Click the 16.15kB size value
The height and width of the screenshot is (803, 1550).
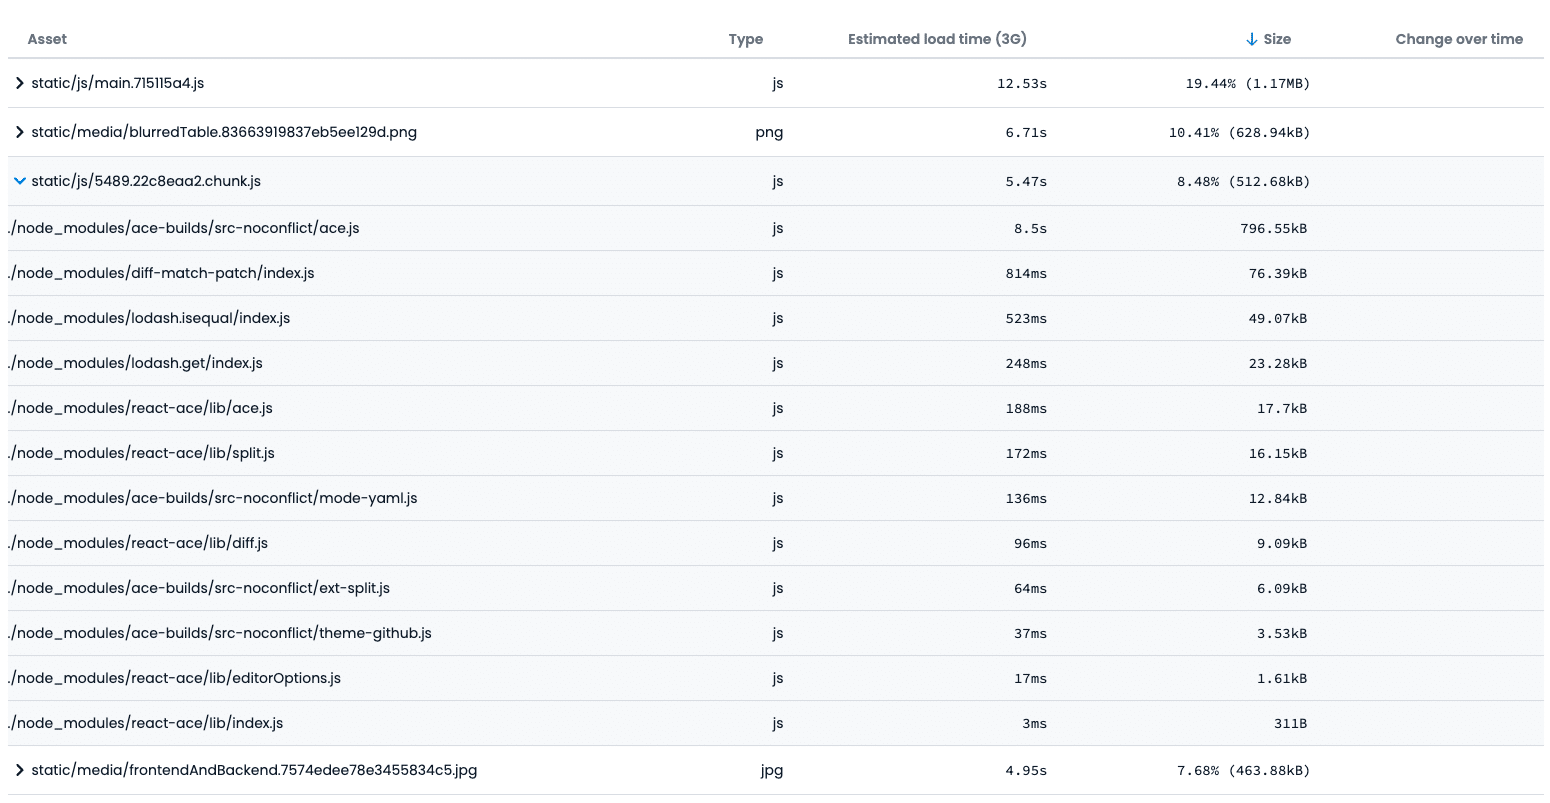point(1277,453)
